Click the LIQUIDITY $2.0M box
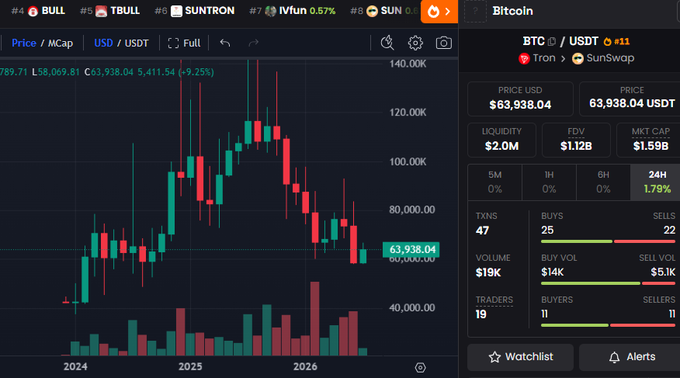Screen dimensions: 680x378 point(502,140)
